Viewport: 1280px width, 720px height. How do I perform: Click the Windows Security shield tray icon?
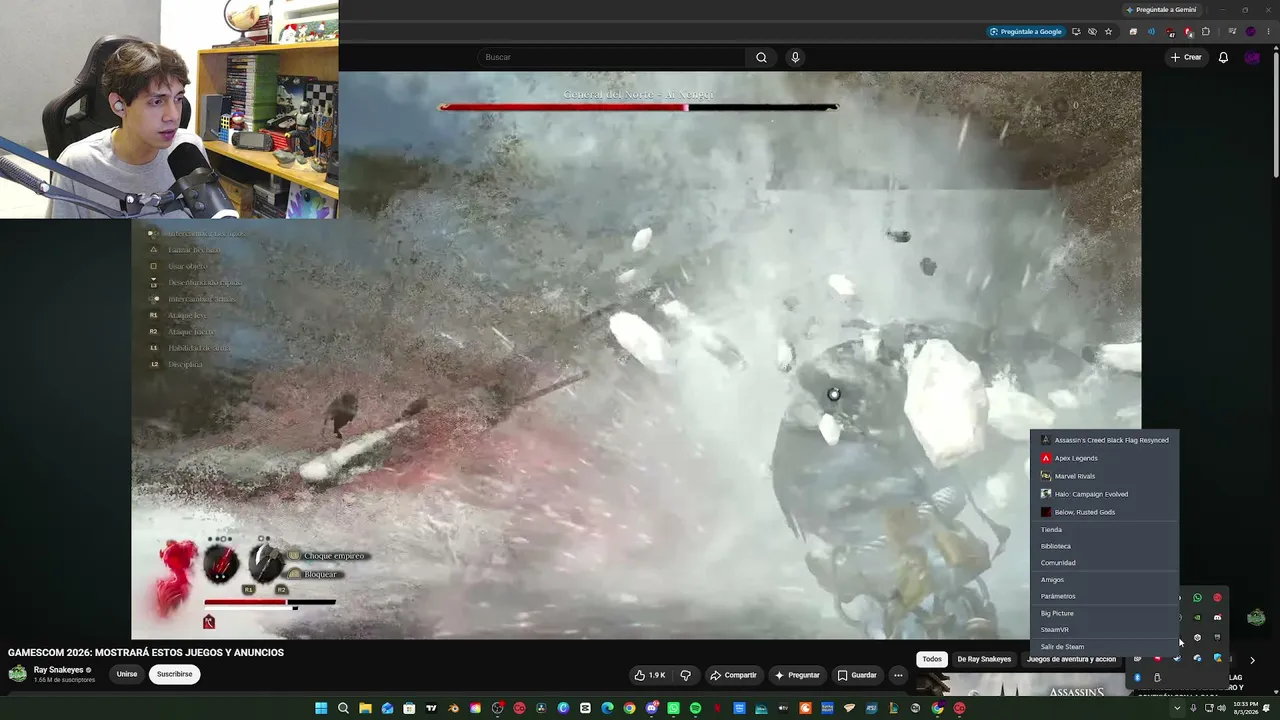pos(1217,658)
